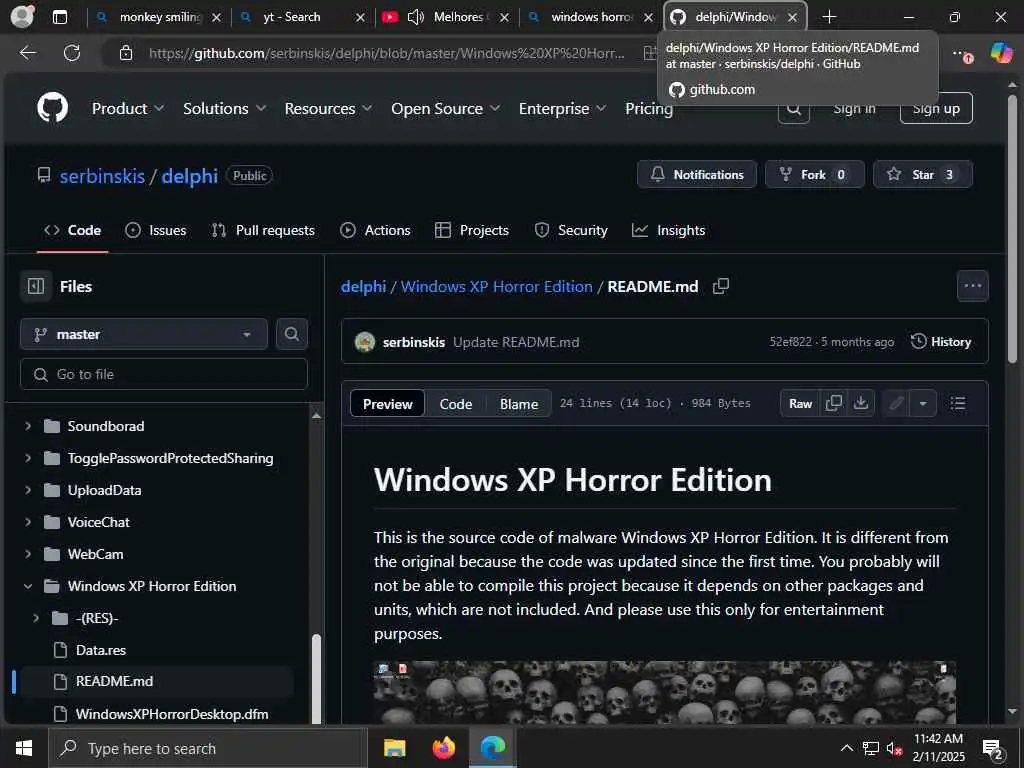This screenshot has height=768, width=1024.
Task: Open the edit options dropdown arrow
Action: click(923, 404)
